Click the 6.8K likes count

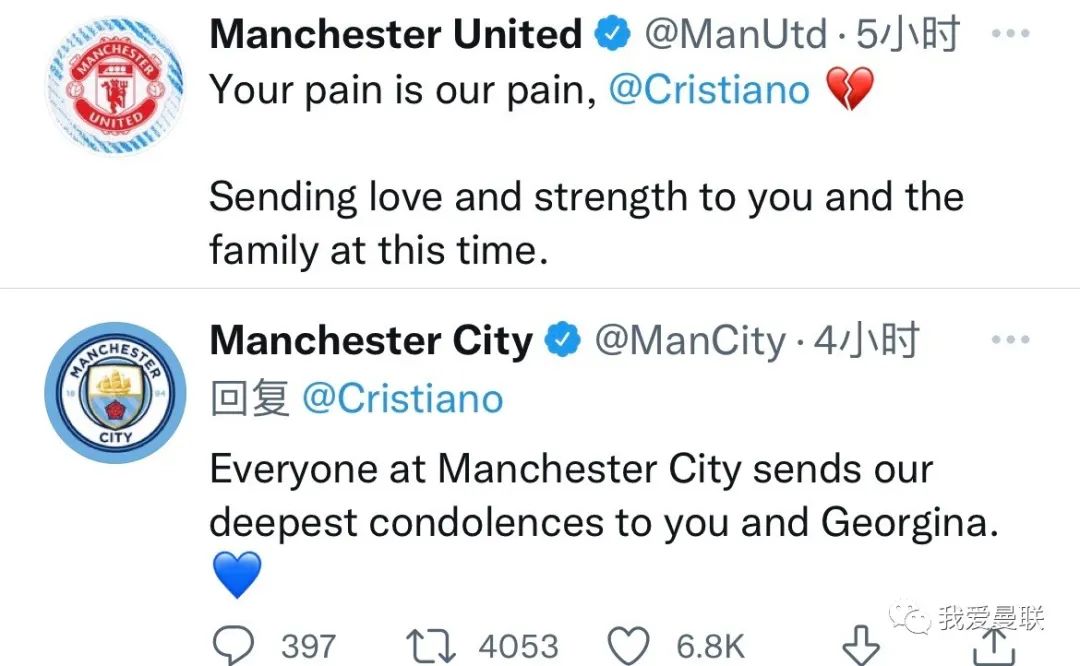[x=710, y=647]
